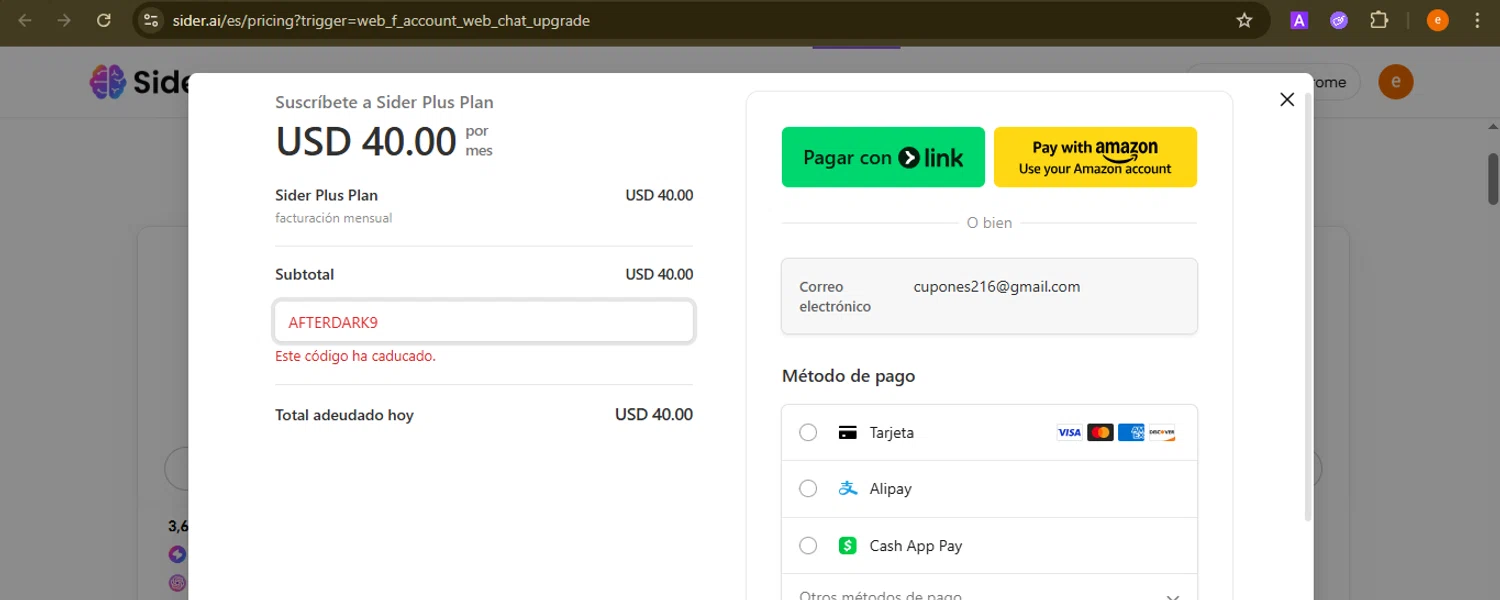Click the 'Subtotal' label
The image size is (1500, 600).
pos(305,274)
